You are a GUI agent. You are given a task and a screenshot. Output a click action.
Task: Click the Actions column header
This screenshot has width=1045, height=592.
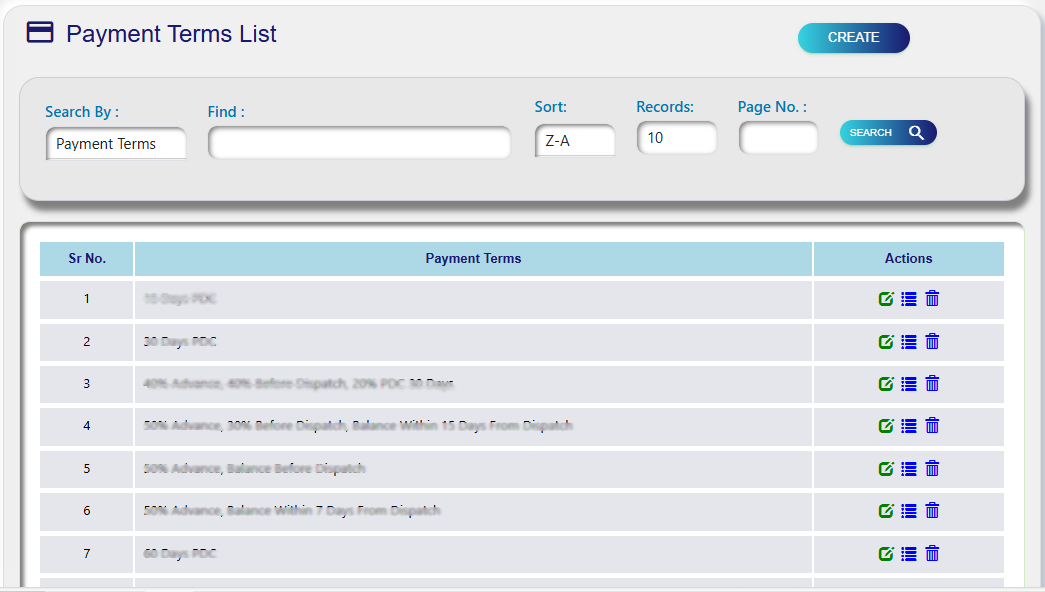pos(908,259)
